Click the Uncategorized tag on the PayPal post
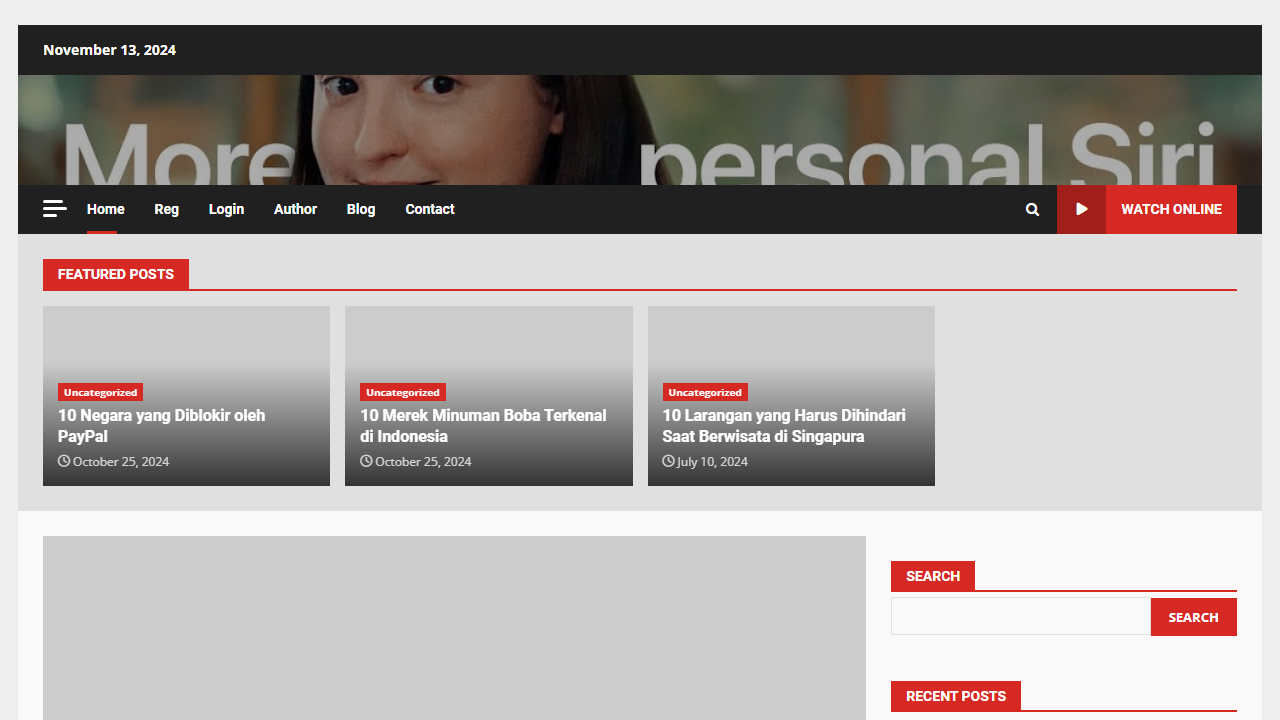The height and width of the screenshot is (720, 1280). point(100,392)
